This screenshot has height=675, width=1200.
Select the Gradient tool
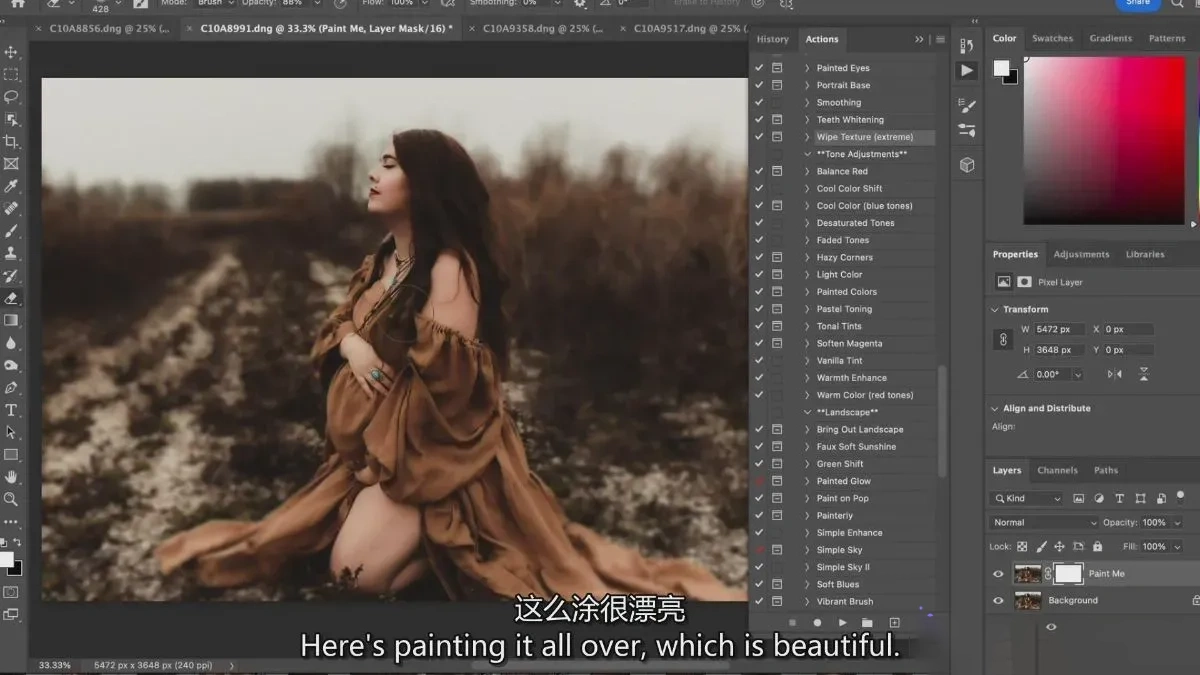[x=11, y=320]
